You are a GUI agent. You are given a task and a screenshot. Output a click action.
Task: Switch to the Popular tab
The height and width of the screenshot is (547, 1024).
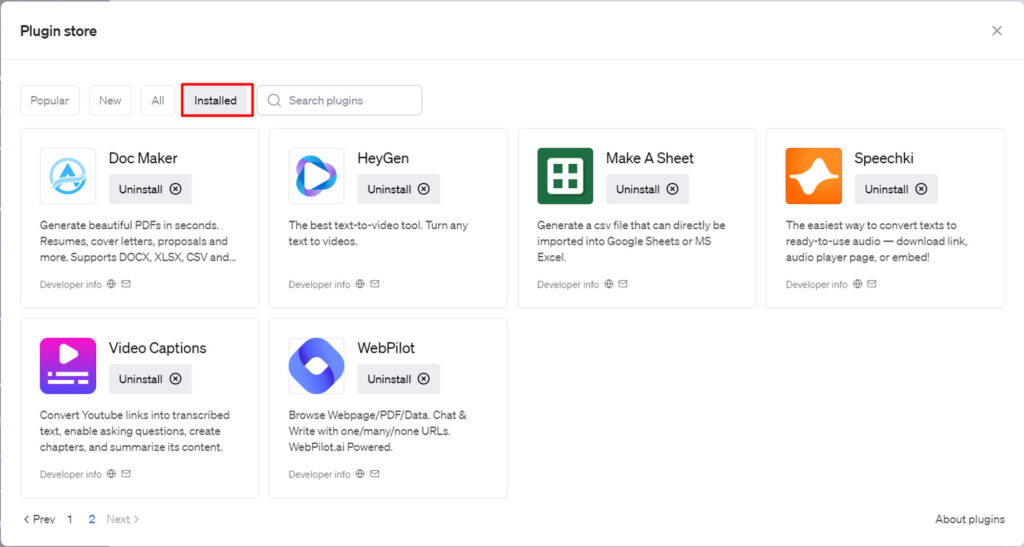coord(50,100)
